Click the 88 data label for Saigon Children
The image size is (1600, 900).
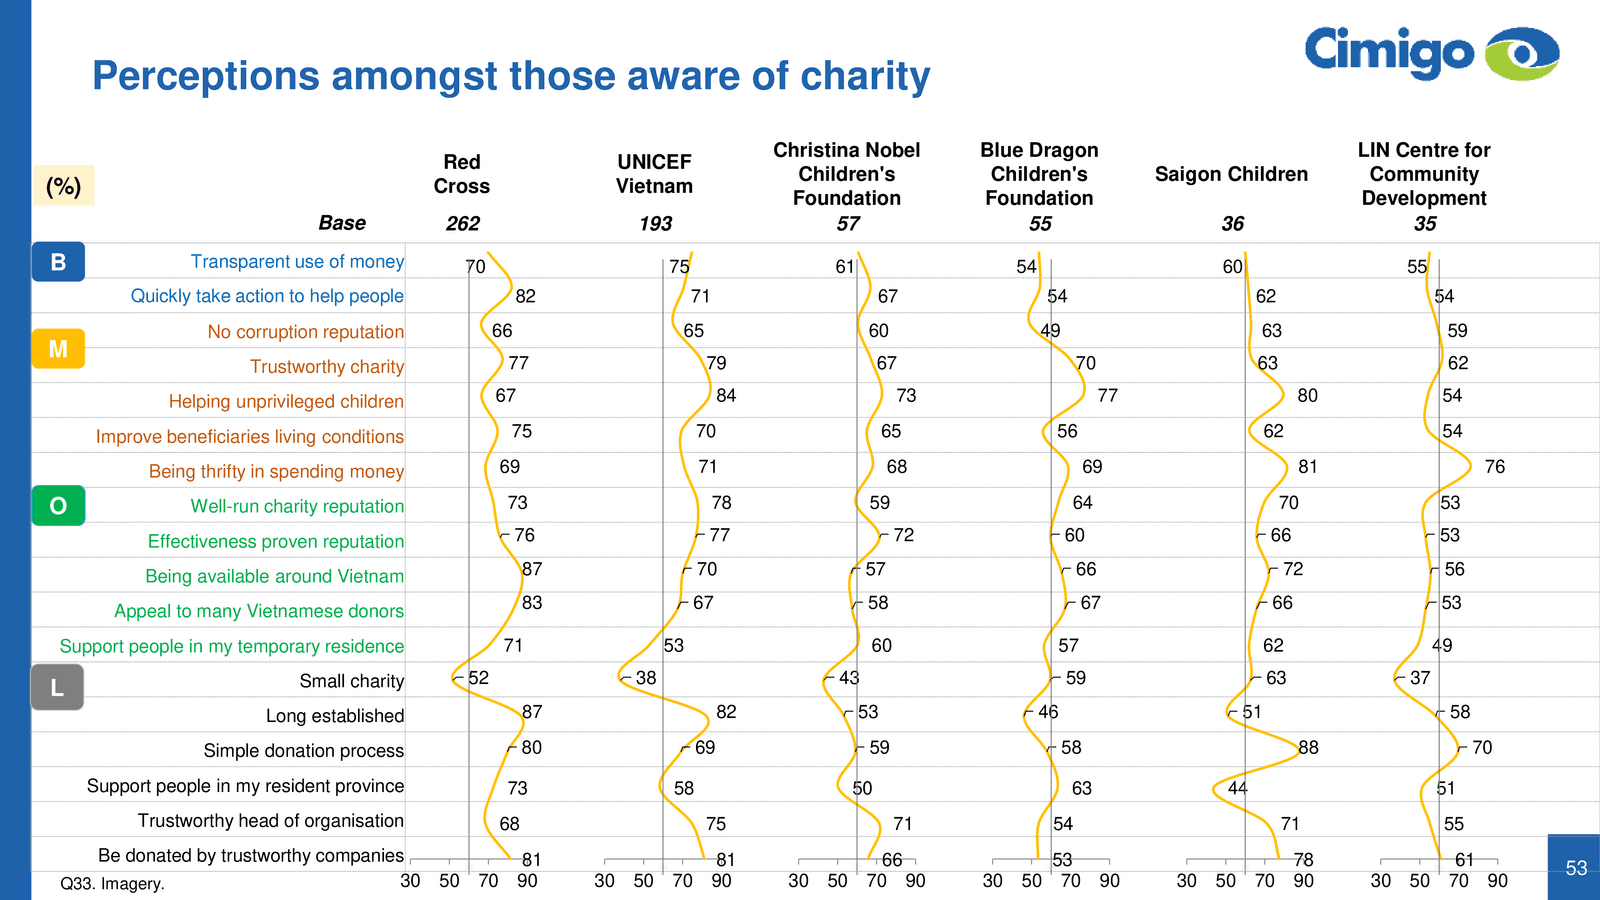(1308, 748)
